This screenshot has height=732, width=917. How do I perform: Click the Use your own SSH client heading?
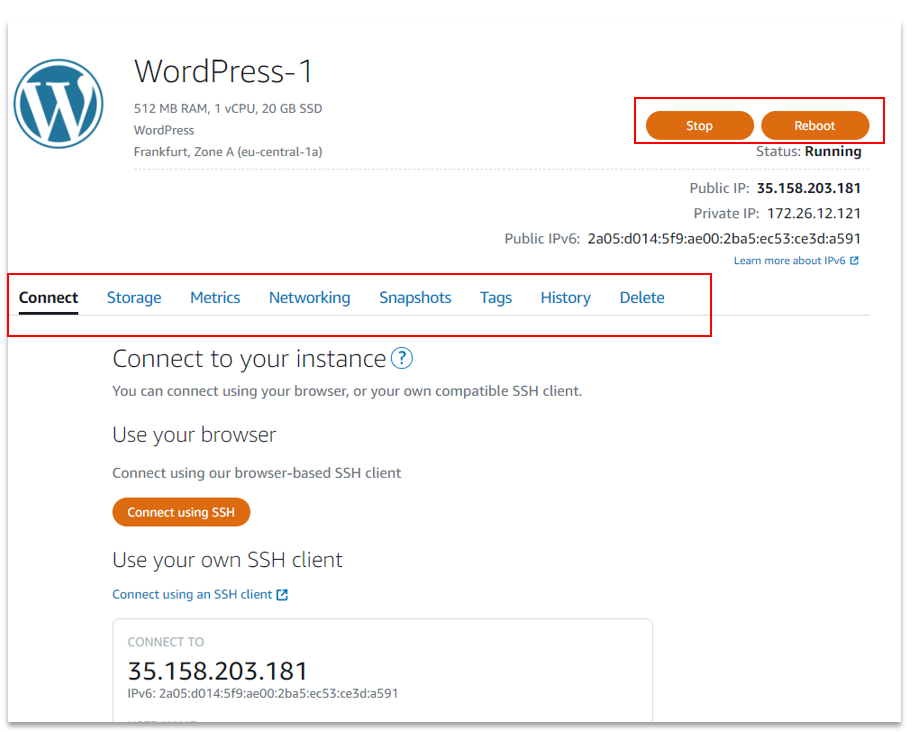click(227, 560)
